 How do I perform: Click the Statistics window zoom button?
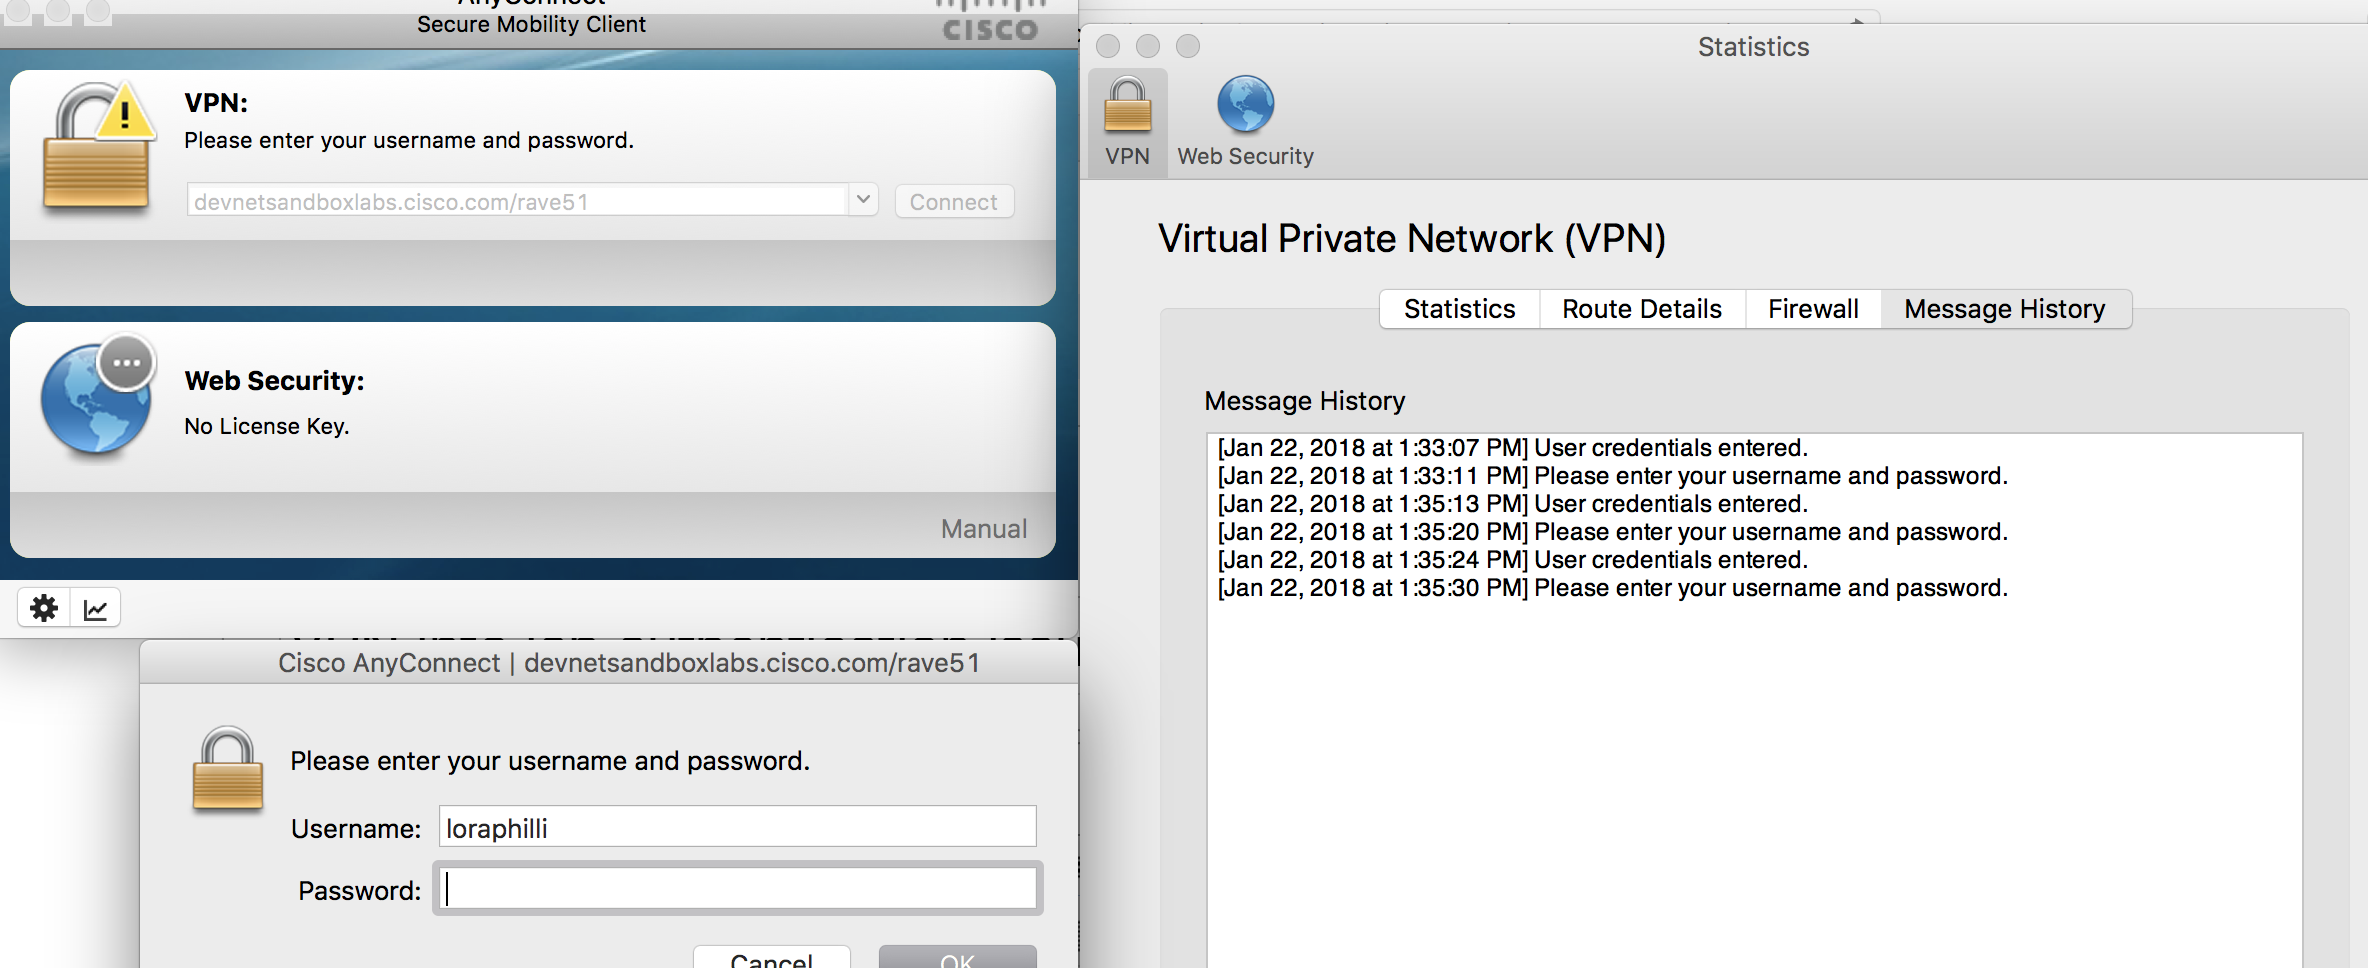1188,46
